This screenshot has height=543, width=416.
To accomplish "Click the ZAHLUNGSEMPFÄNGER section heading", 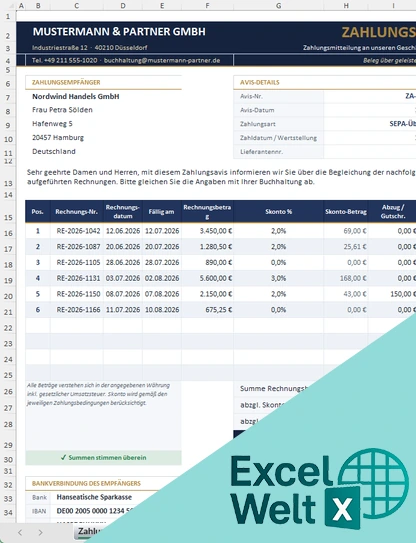I will point(66,82).
